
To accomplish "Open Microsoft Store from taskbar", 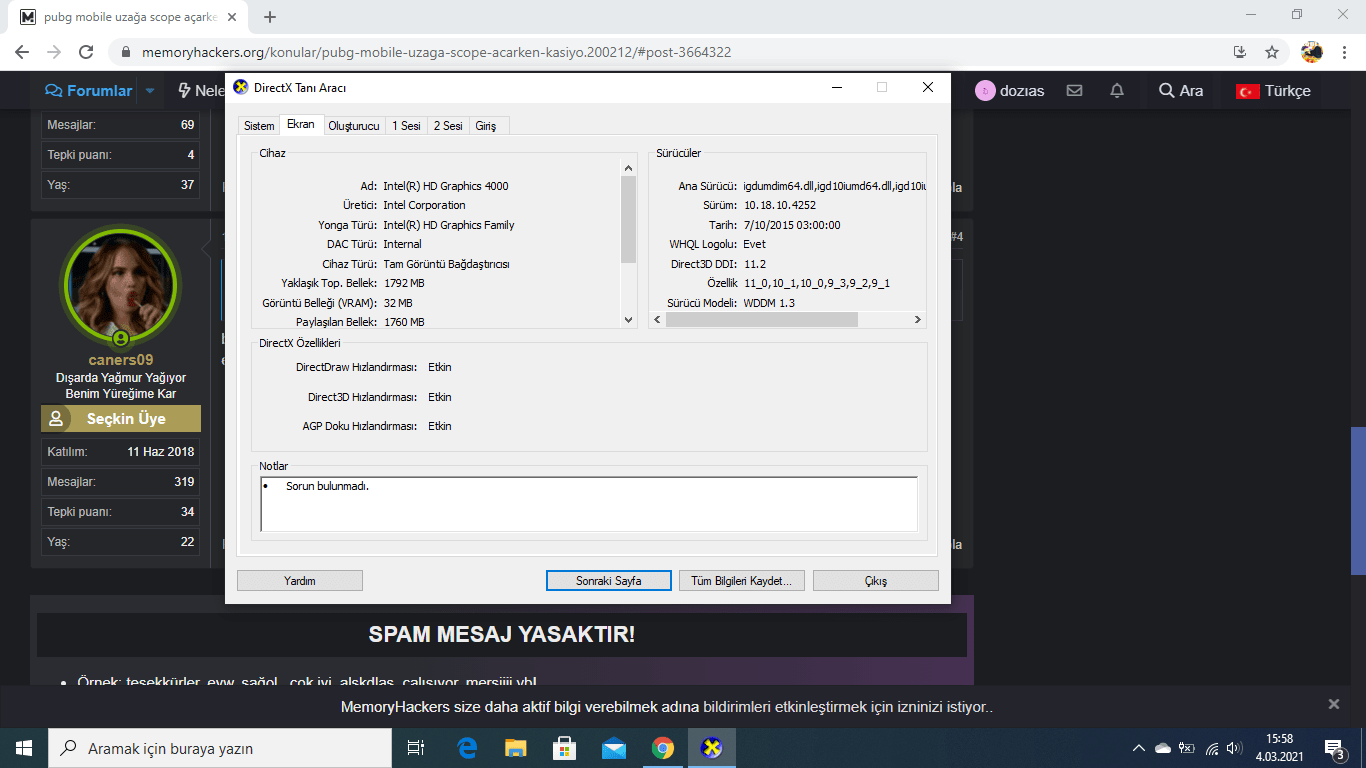I will tap(564, 748).
